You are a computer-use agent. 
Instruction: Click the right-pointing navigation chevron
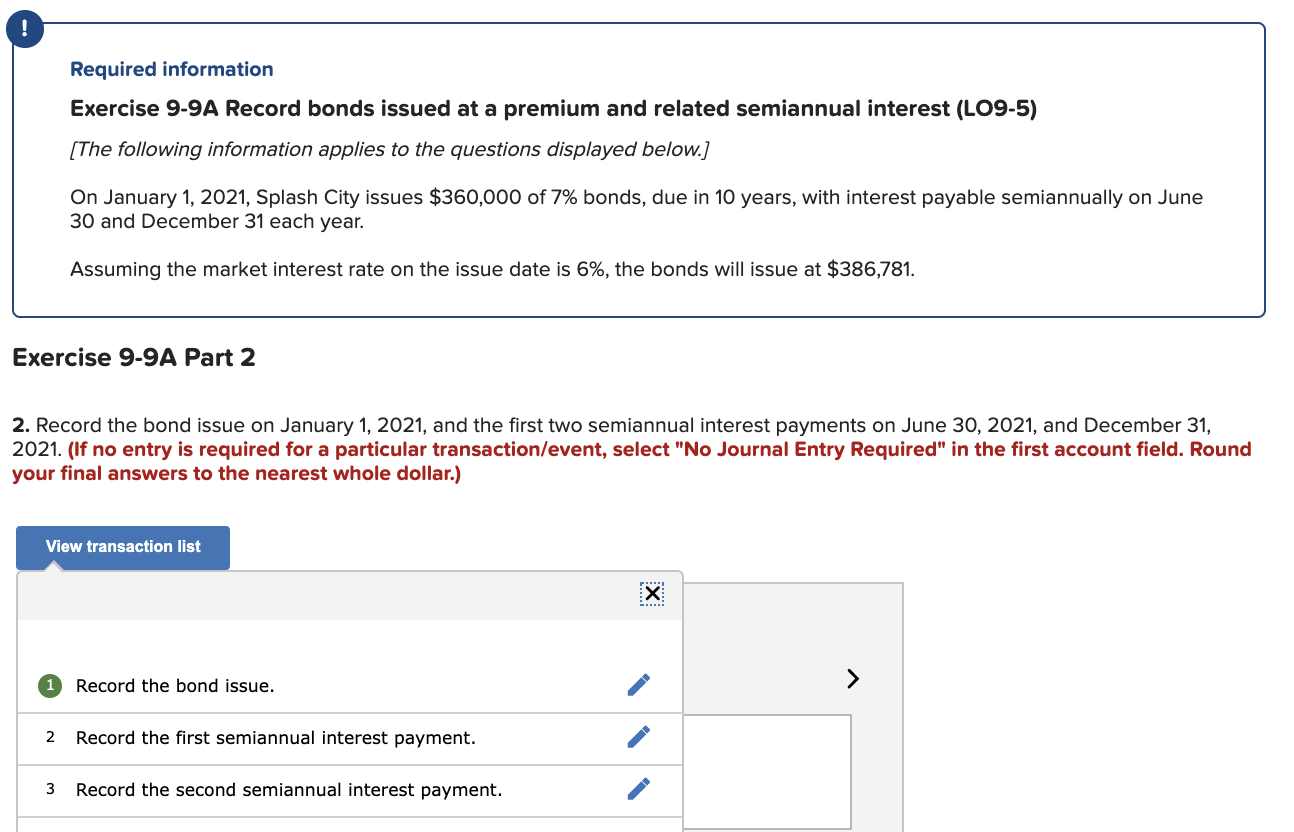pos(852,678)
